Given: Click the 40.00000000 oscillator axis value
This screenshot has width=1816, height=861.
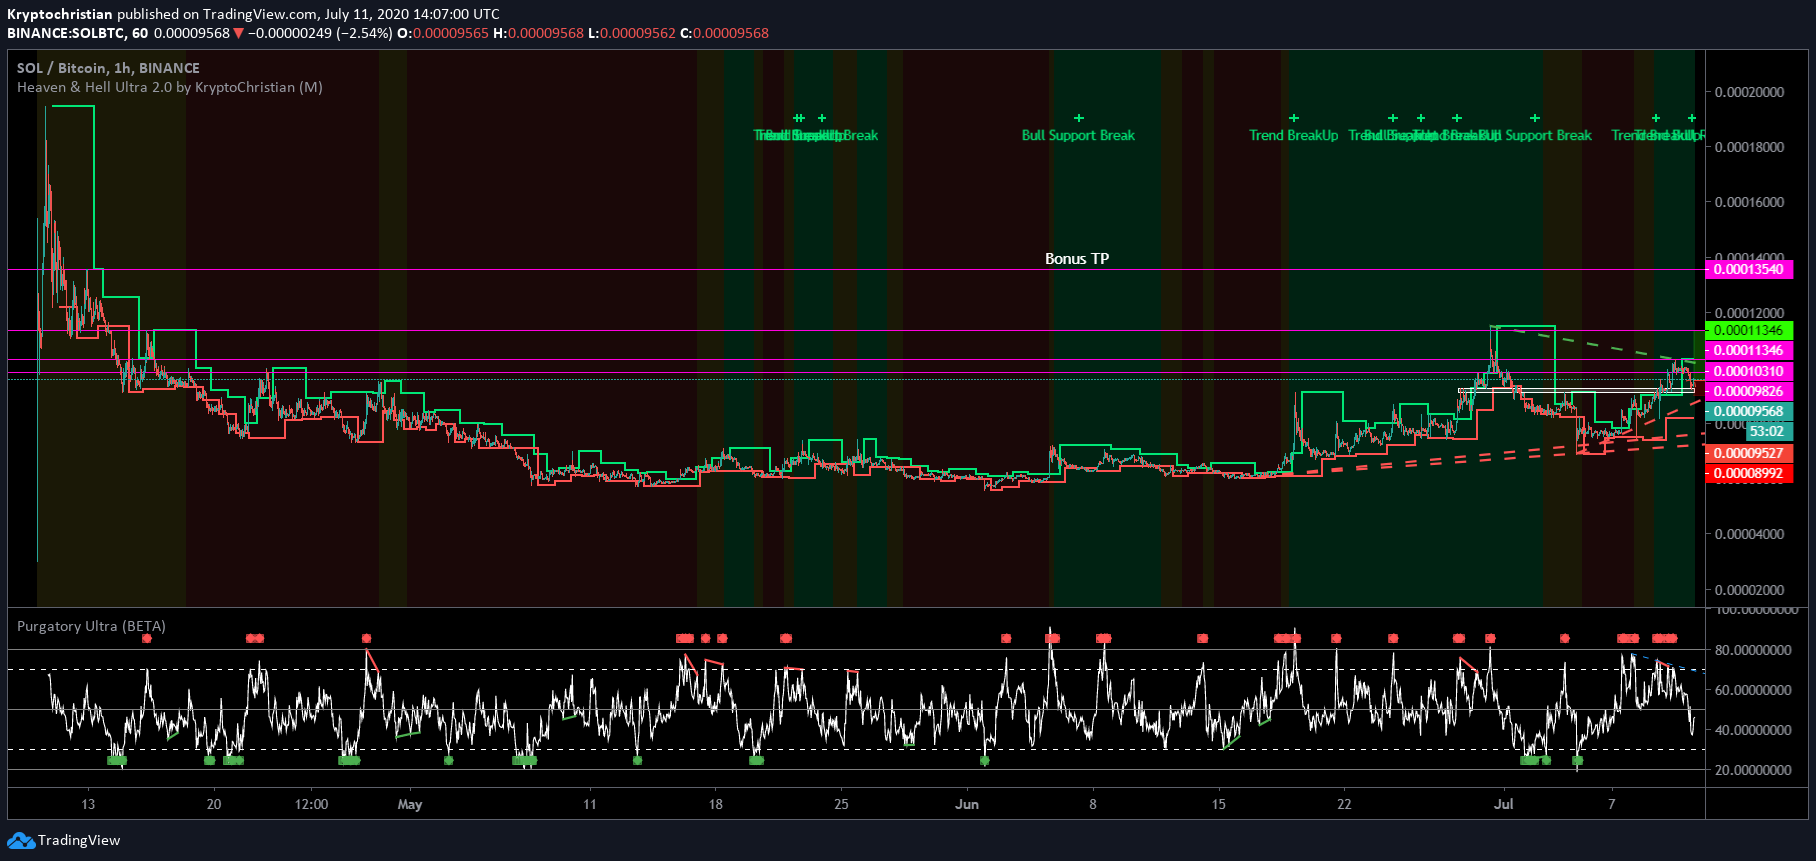Looking at the screenshot, I should (1753, 730).
